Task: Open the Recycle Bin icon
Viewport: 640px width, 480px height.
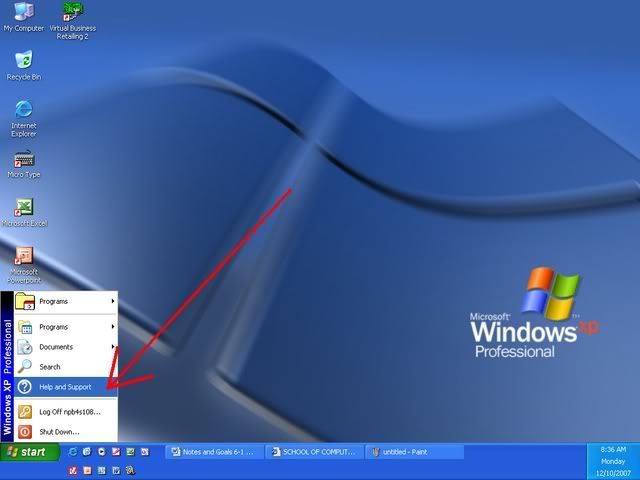Action: (24, 65)
